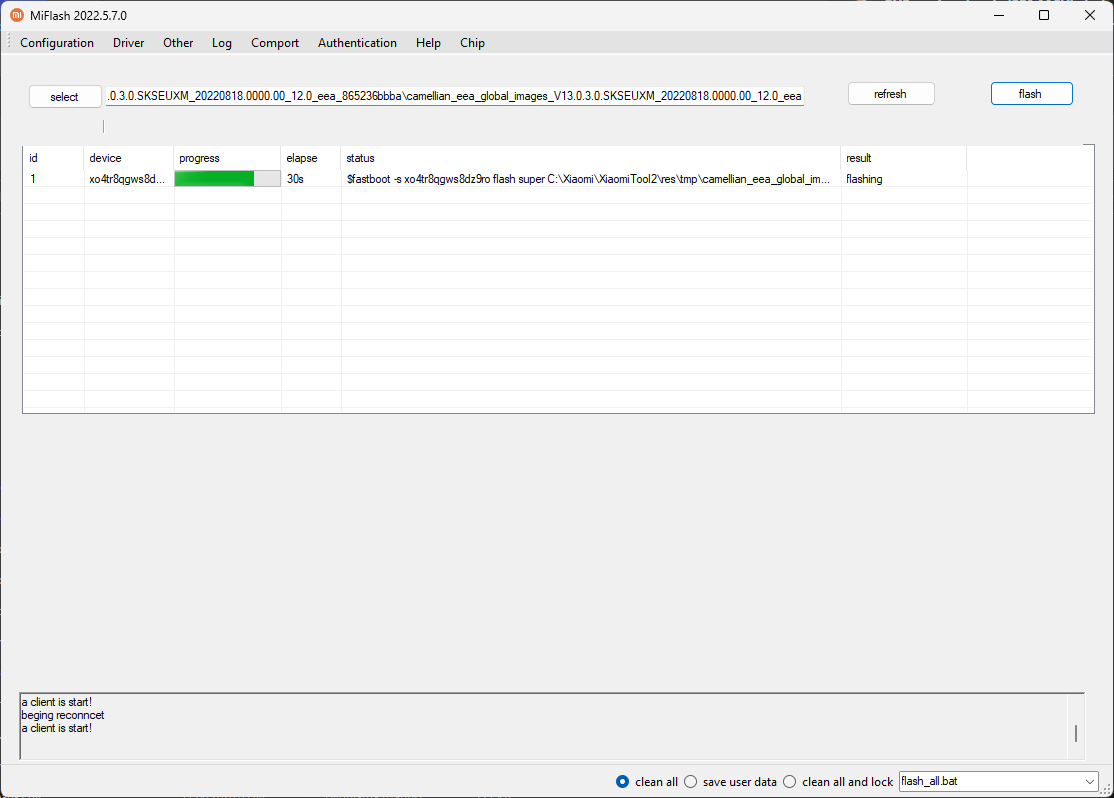1114x798 pixels.
Task: Select the save user data radio option
Action: pos(691,782)
